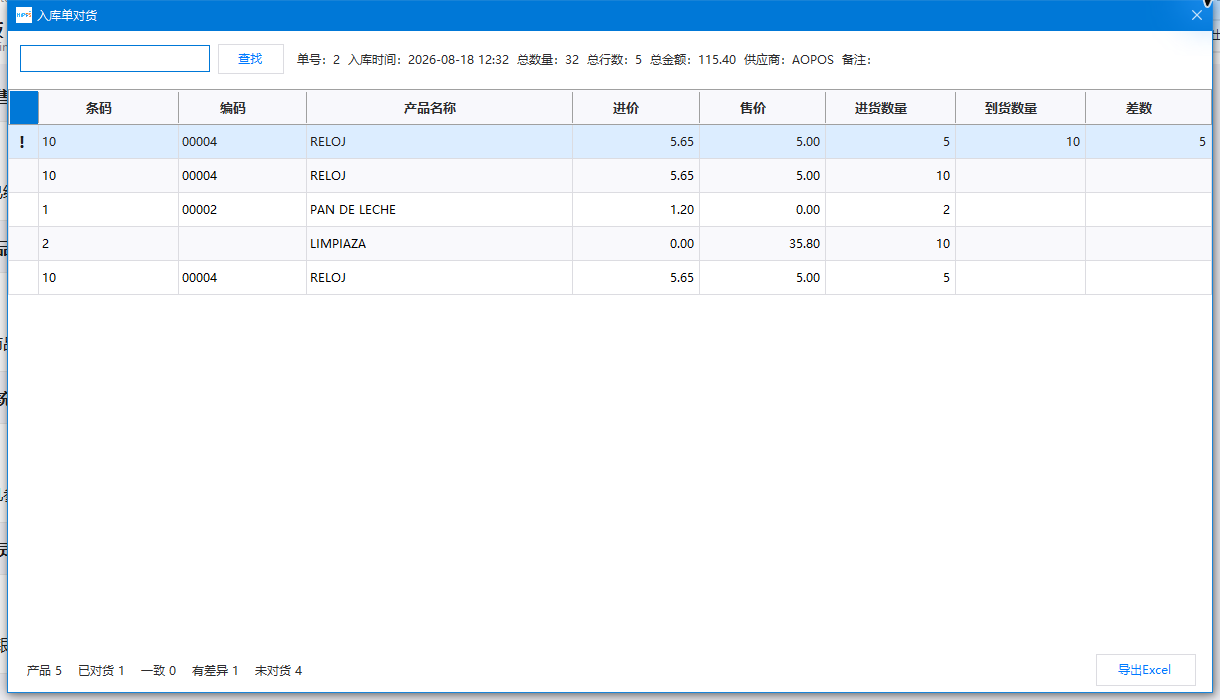Screen dimensions: 1220x700
Task: Click the 有差异 1 status counter
Action: point(215,671)
